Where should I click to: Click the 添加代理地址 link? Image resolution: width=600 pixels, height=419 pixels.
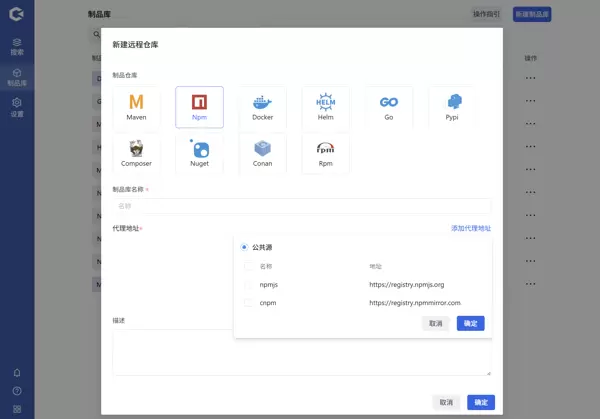[x=470, y=228]
